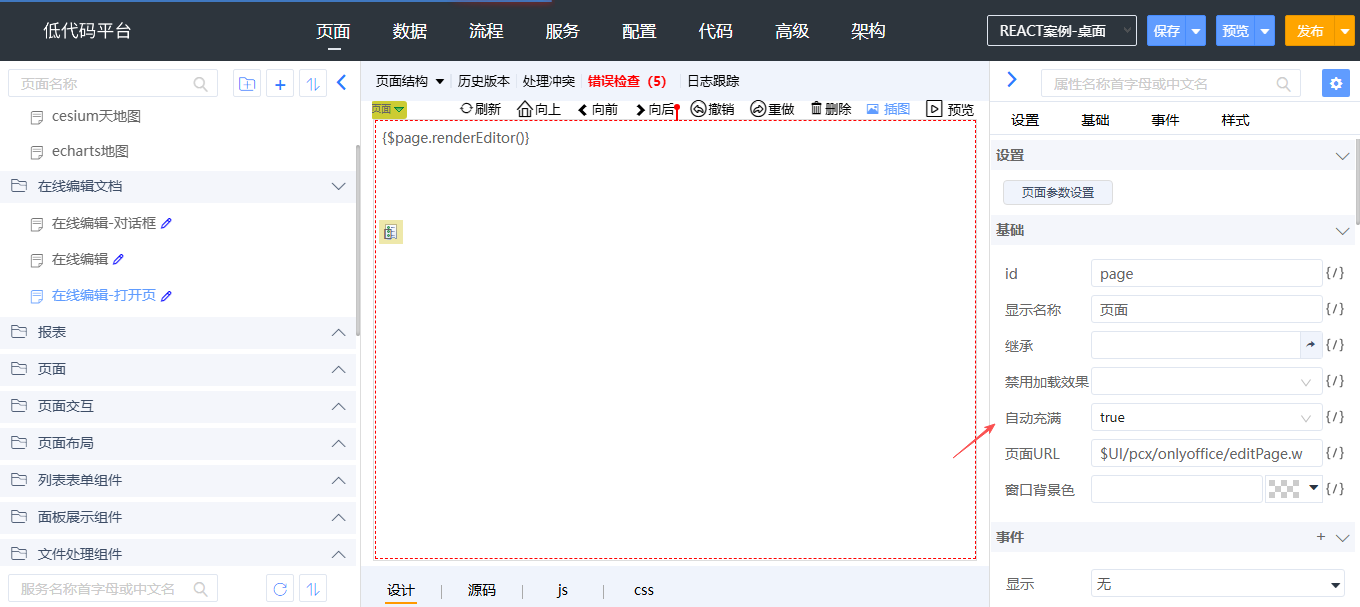Screen dimensions: 1360x607
Task: Collapse the left panel with chevron arrow
Action: (x=341, y=83)
